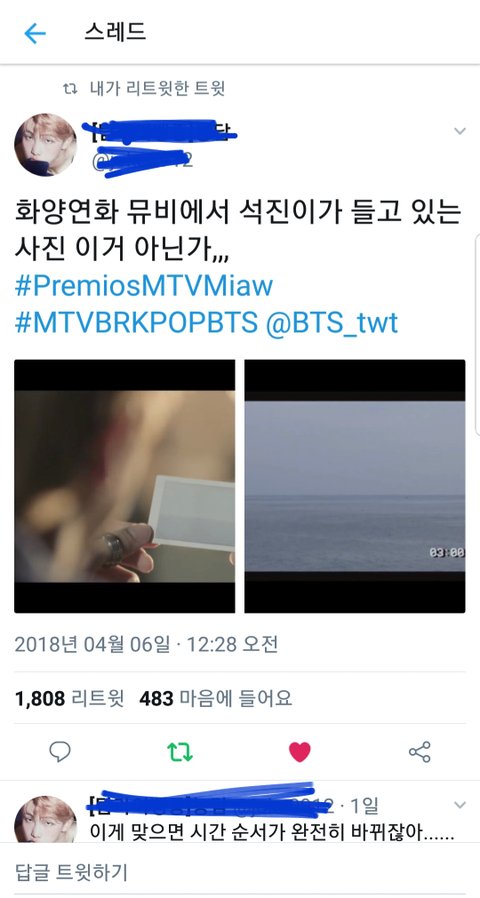480x898 pixels.
Task: Go back using the blue arrow
Action: tap(34, 34)
